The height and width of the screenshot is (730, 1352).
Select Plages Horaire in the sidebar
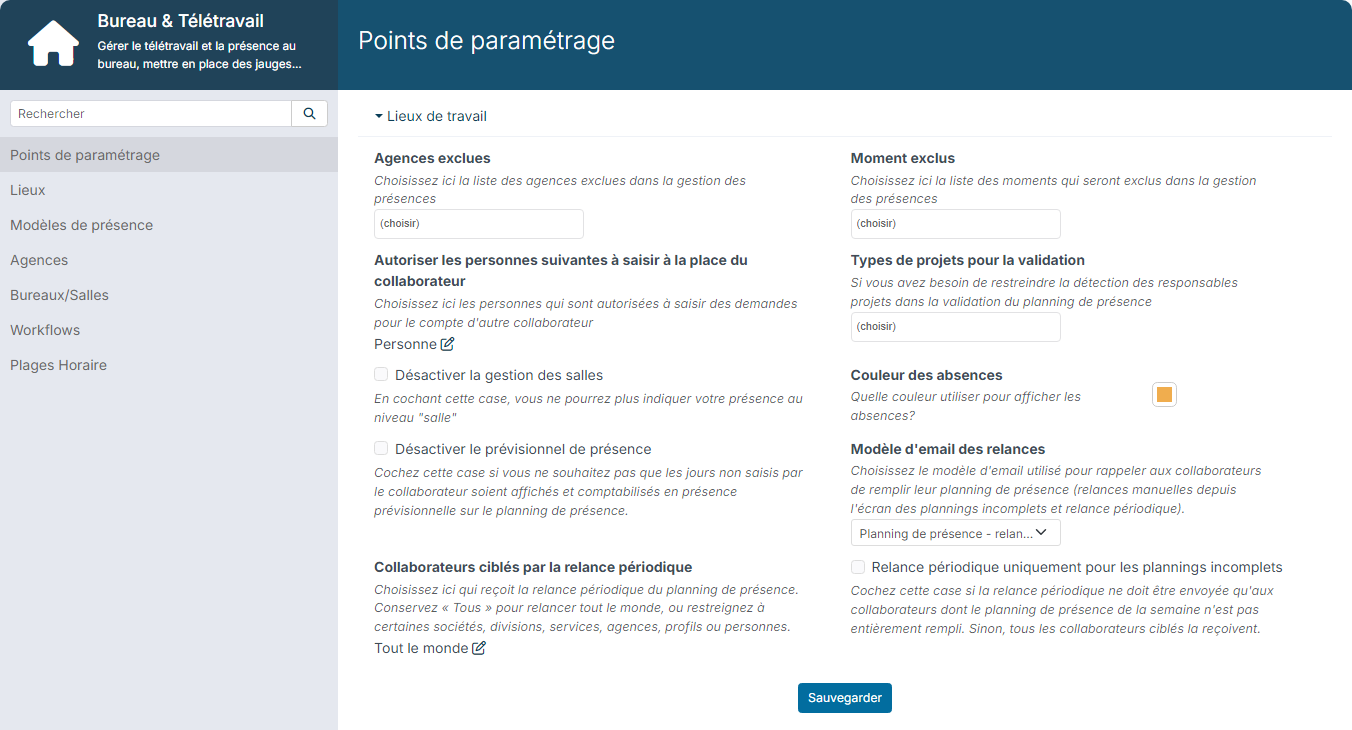coord(169,365)
